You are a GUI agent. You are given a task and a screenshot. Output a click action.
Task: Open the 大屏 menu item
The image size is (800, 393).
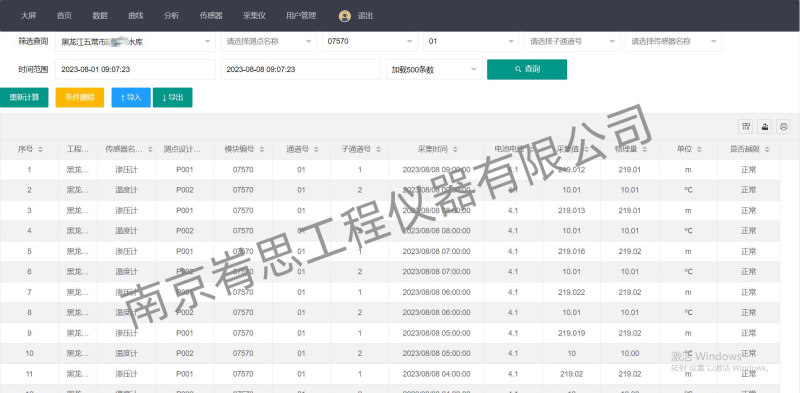point(28,16)
